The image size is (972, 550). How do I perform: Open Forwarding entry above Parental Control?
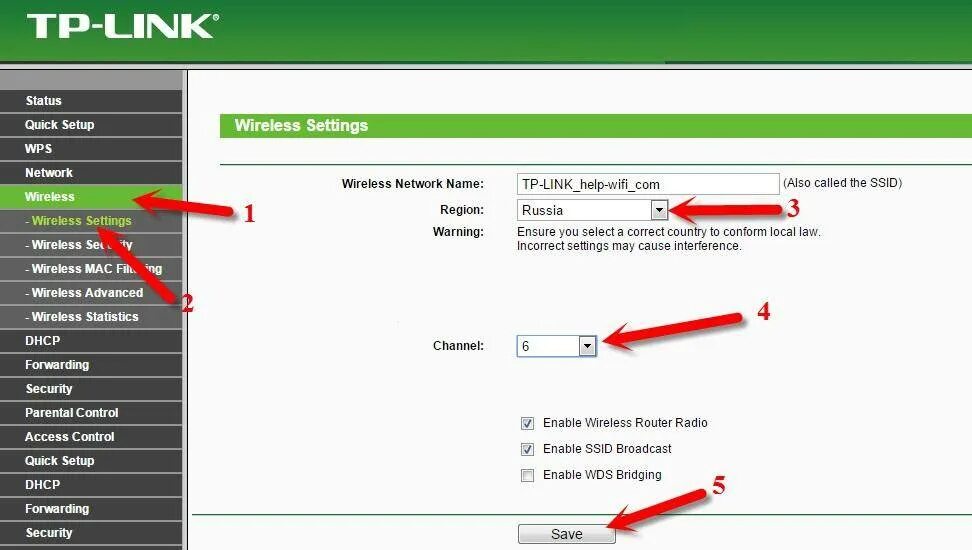(91, 365)
